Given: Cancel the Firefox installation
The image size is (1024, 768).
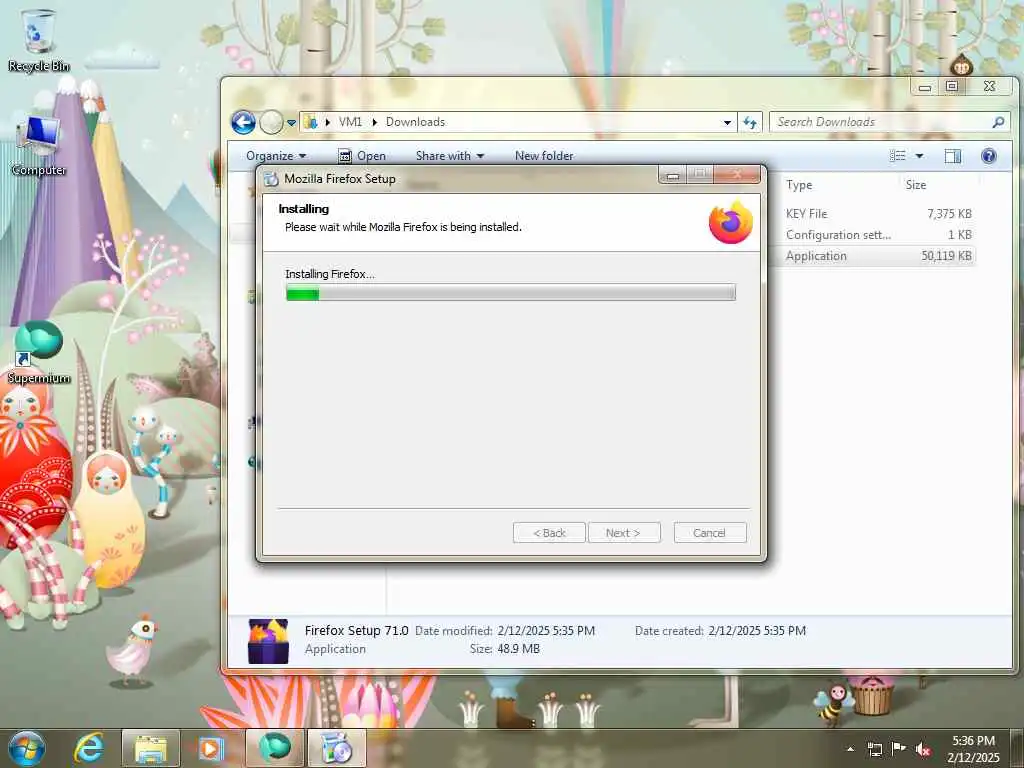Looking at the screenshot, I should point(710,533).
